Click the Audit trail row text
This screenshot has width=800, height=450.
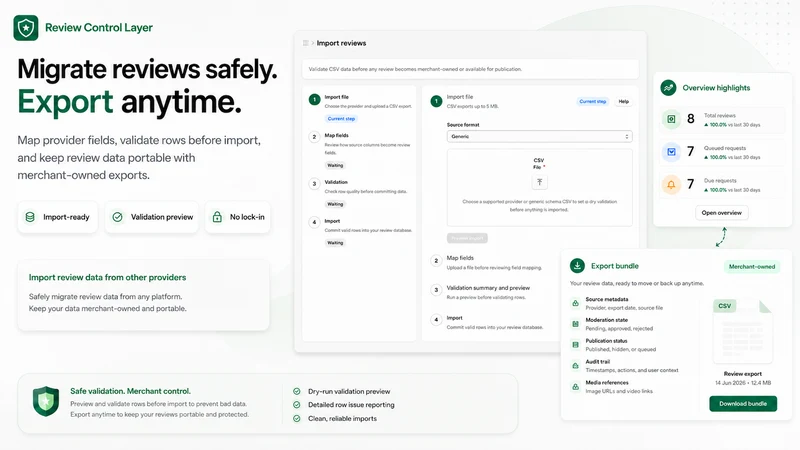pyautogui.click(x=632, y=366)
